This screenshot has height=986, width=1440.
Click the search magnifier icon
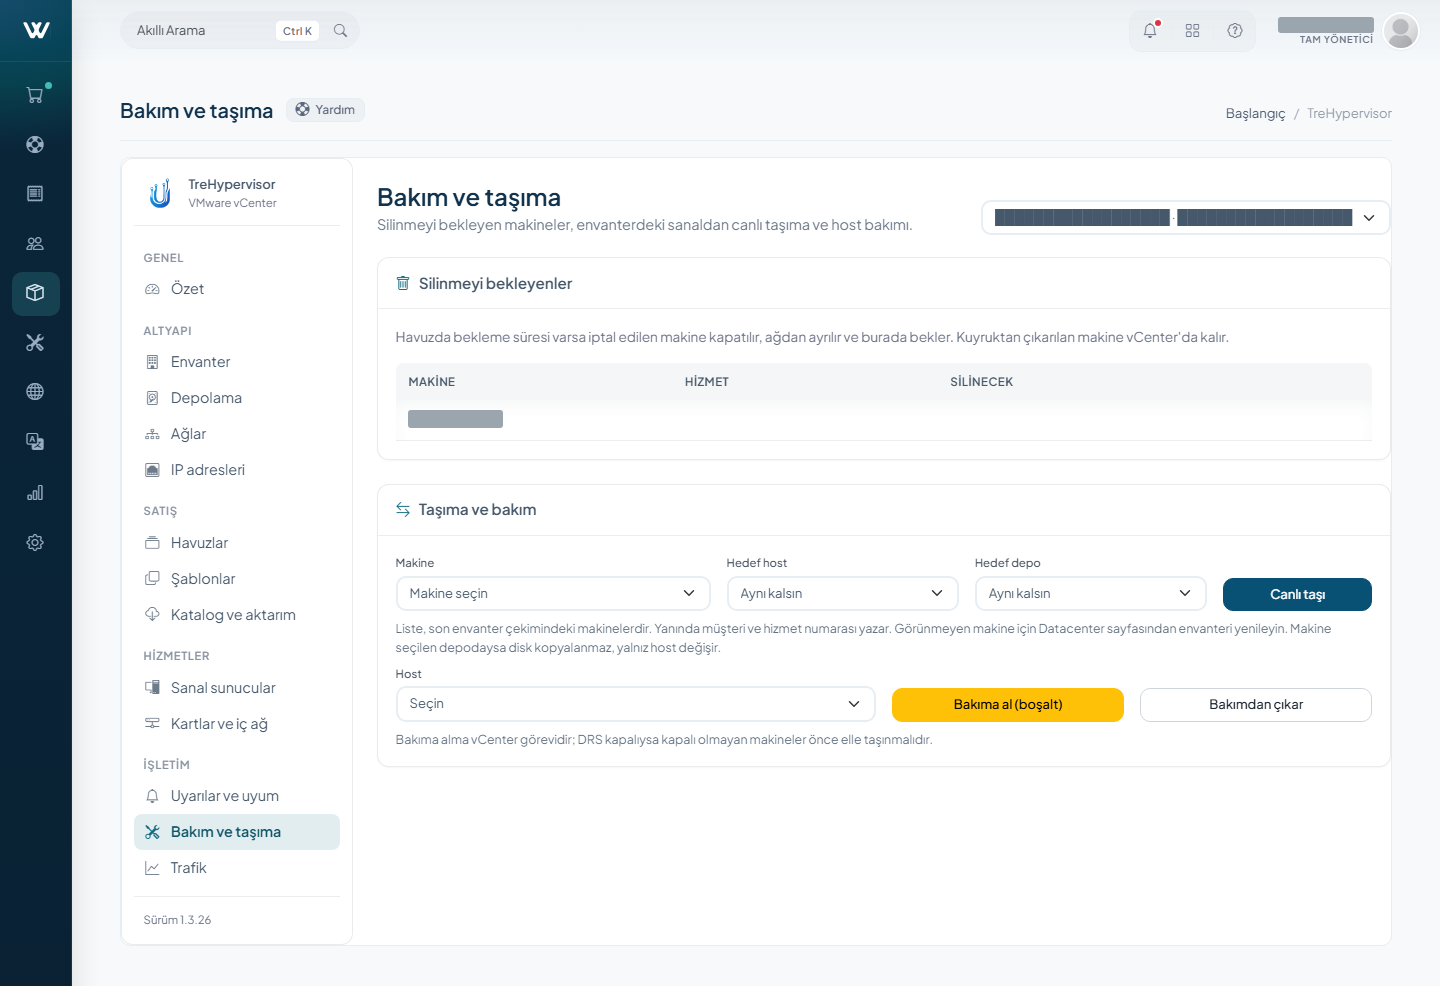(340, 31)
